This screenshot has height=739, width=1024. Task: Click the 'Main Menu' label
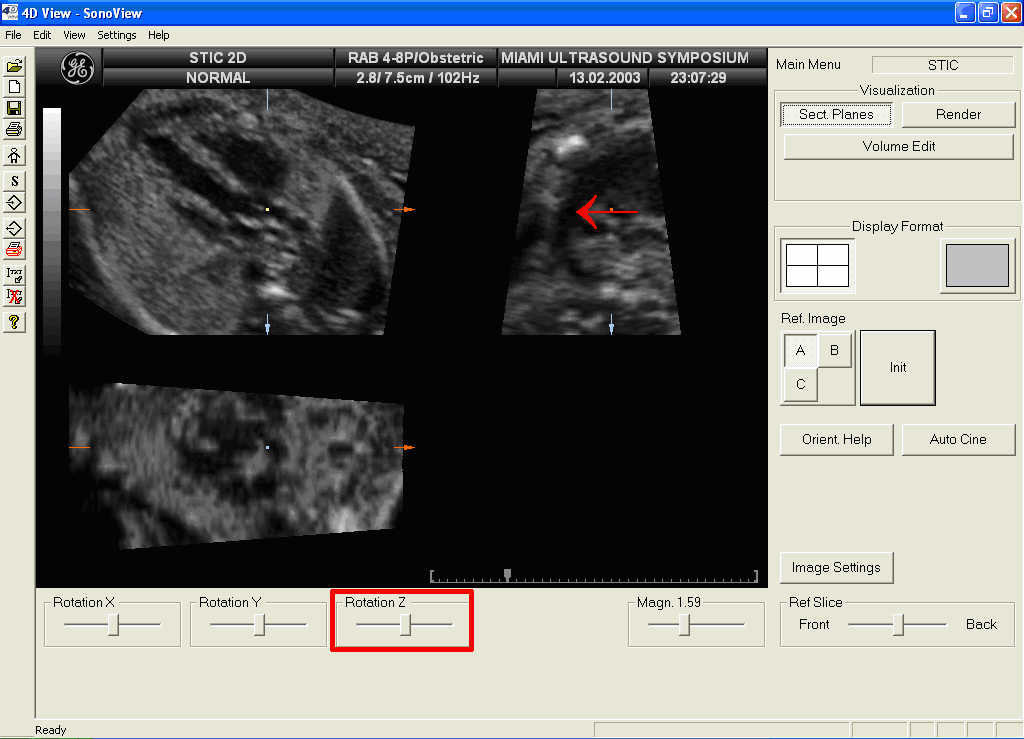[808, 65]
